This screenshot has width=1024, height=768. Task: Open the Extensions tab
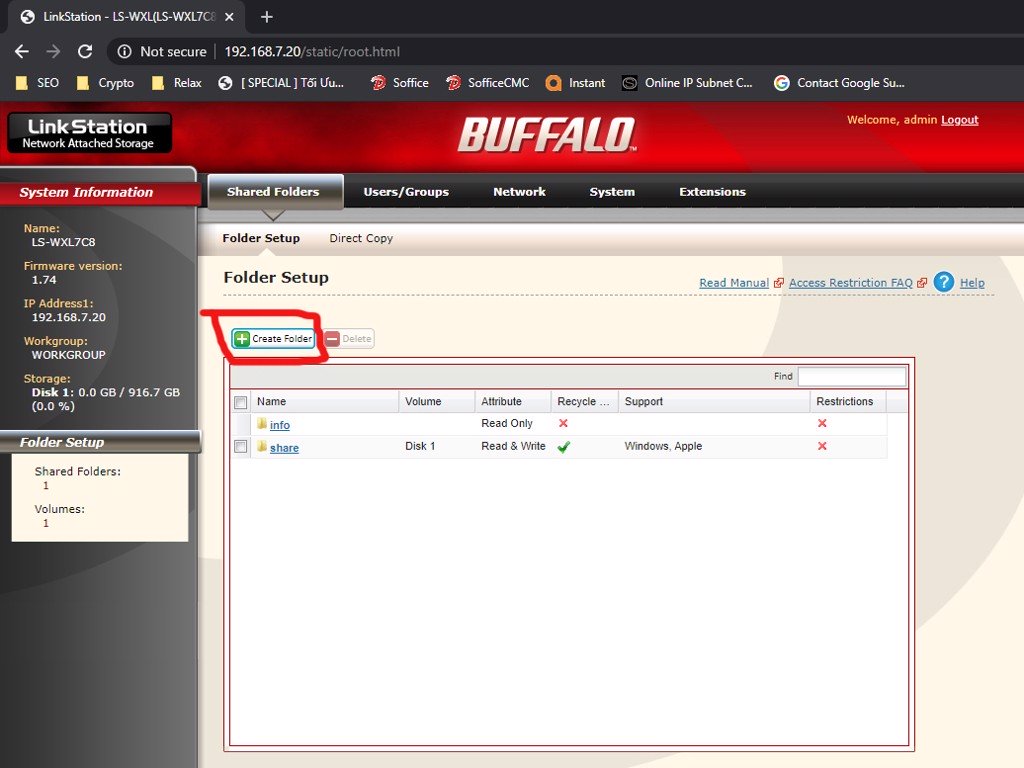[712, 192]
